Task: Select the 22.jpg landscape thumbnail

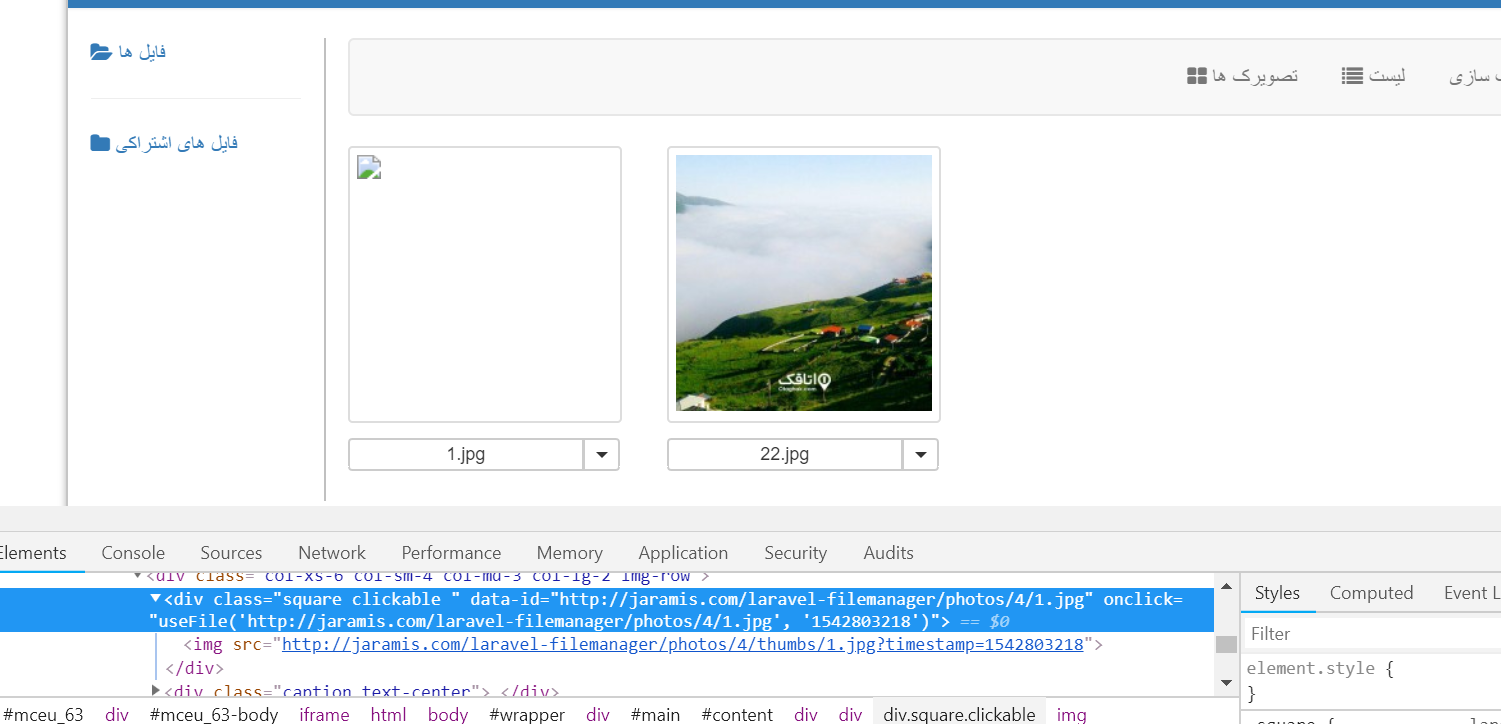Action: (x=802, y=282)
